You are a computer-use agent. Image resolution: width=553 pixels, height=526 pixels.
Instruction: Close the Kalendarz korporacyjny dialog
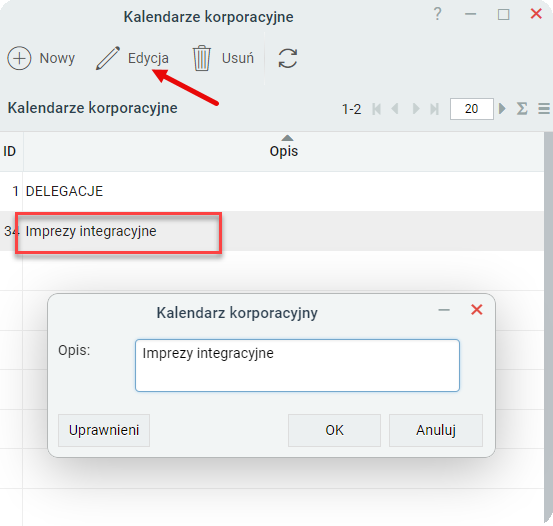477,310
